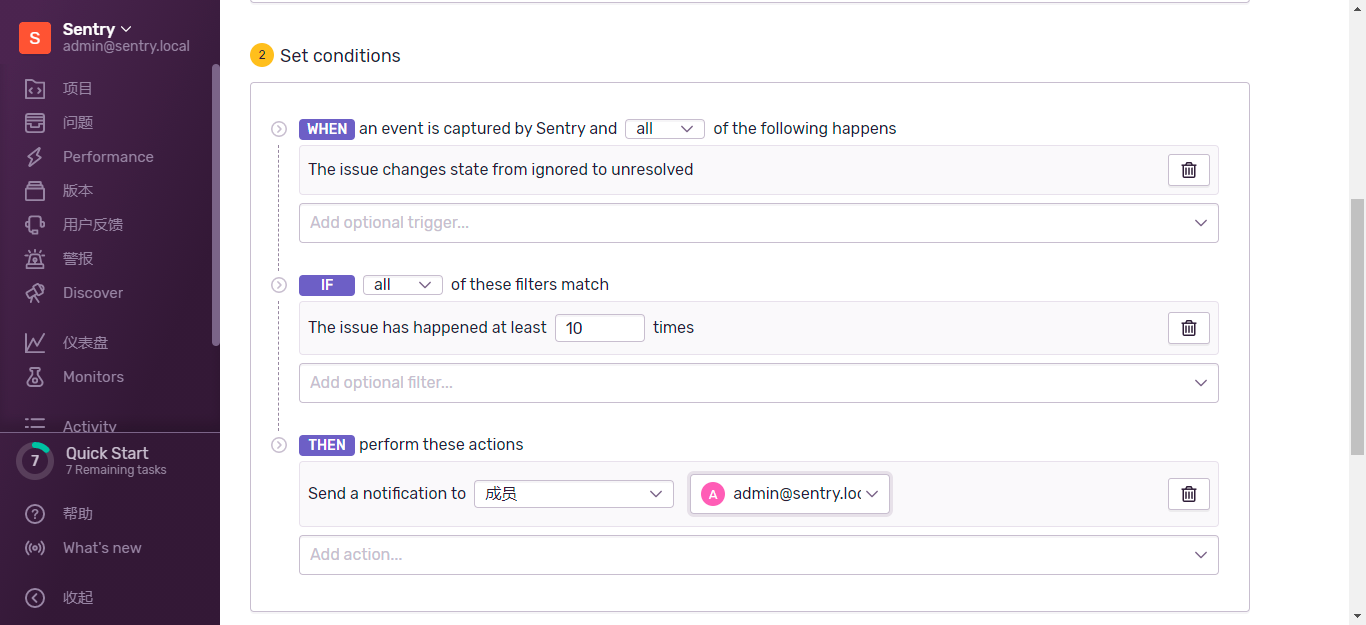Click the purple THEN badge

pos(327,445)
